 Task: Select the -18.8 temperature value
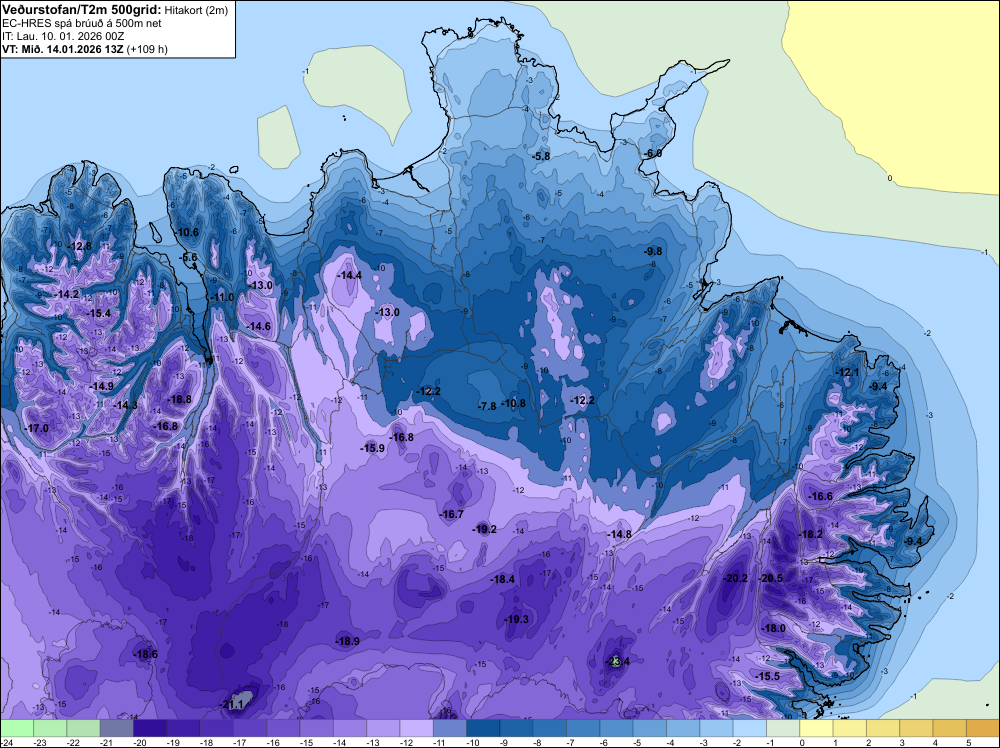tap(179, 399)
